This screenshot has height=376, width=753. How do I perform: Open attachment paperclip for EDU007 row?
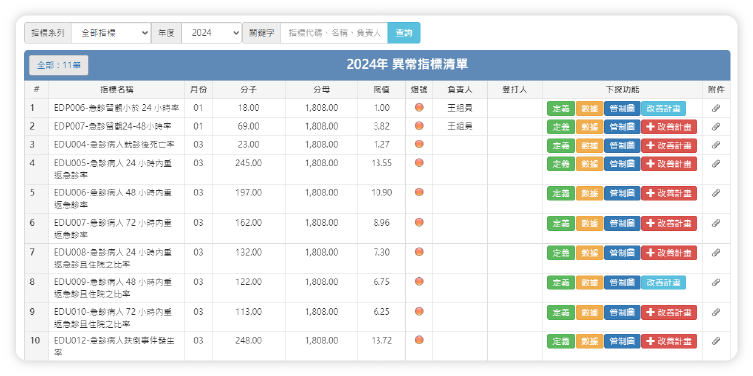[x=716, y=223]
